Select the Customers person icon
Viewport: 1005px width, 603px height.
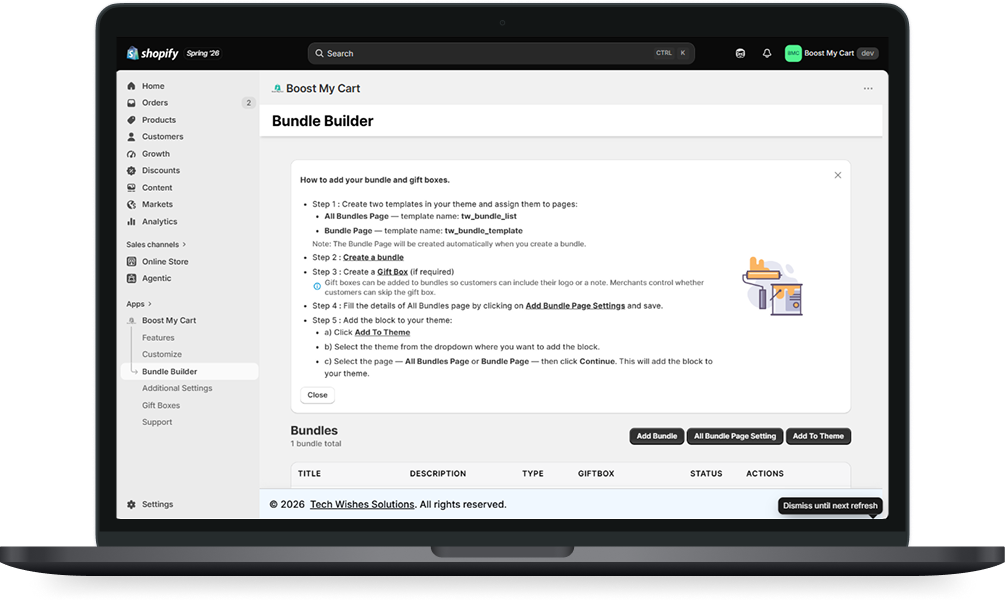pyautogui.click(x=131, y=136)
